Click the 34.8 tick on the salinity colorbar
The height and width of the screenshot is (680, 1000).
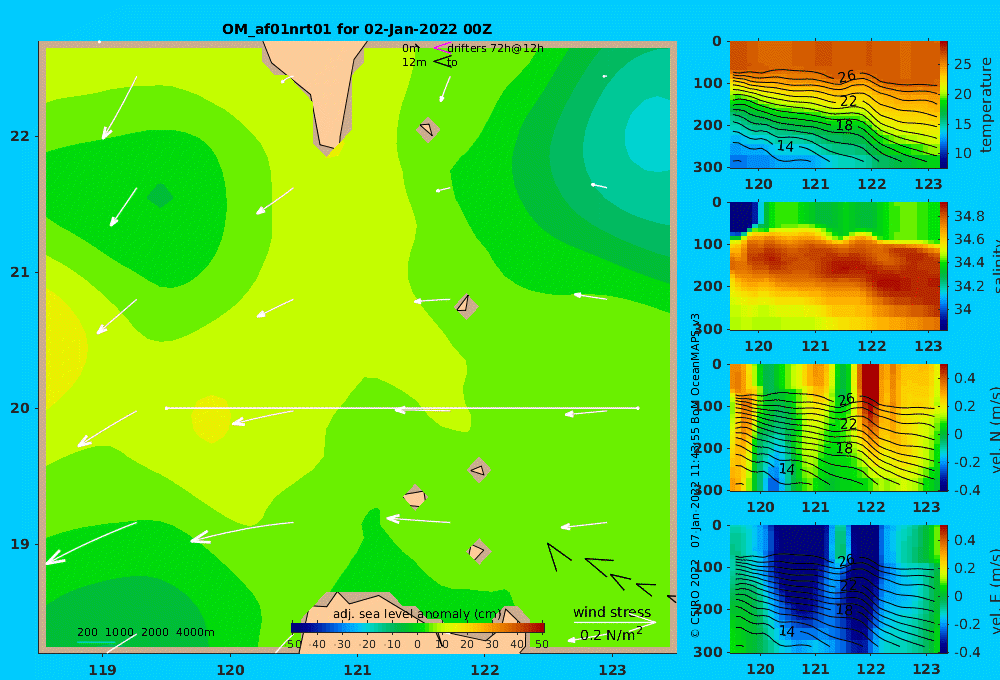pyautogui.click(x=969, y=216)
